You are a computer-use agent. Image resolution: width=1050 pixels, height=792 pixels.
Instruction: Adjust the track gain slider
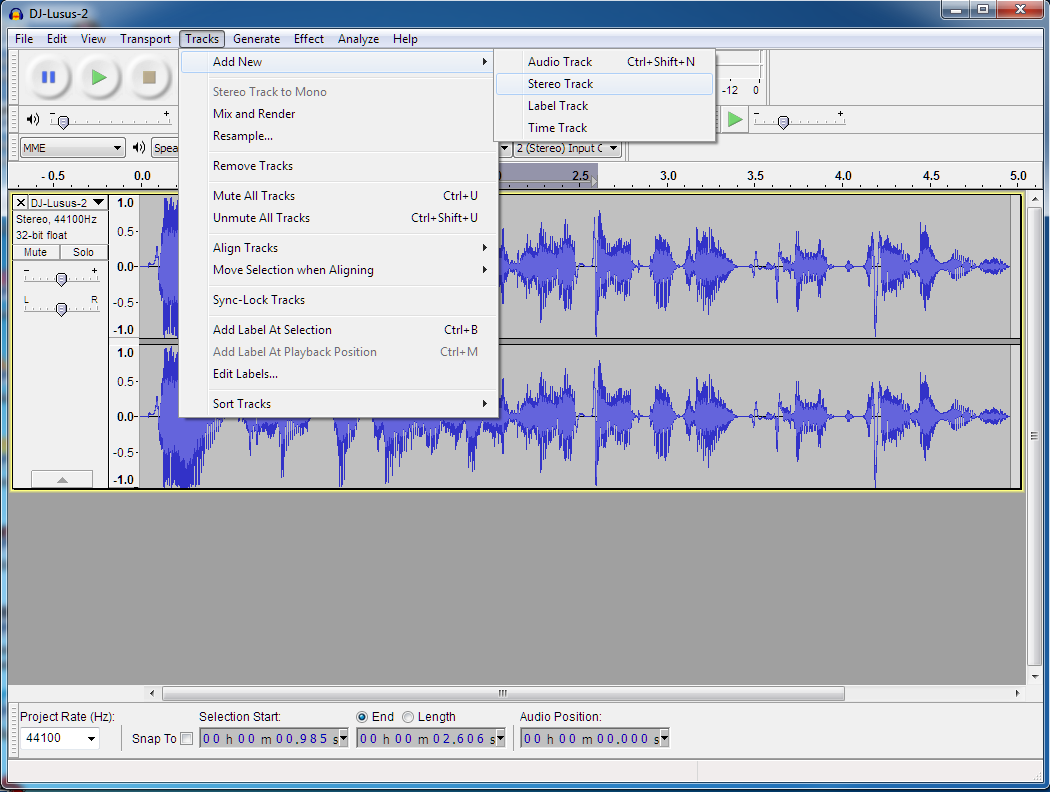[x=61, y=277]
